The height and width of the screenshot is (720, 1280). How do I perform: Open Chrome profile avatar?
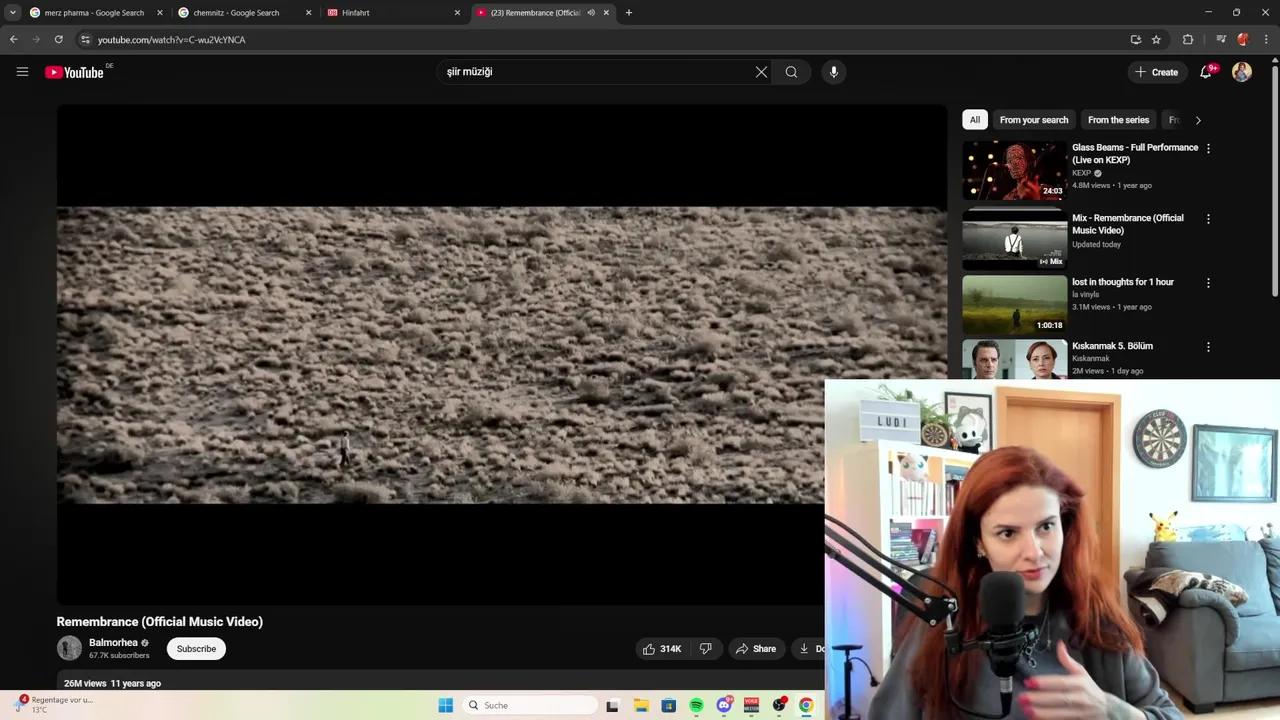(1243, 40)
